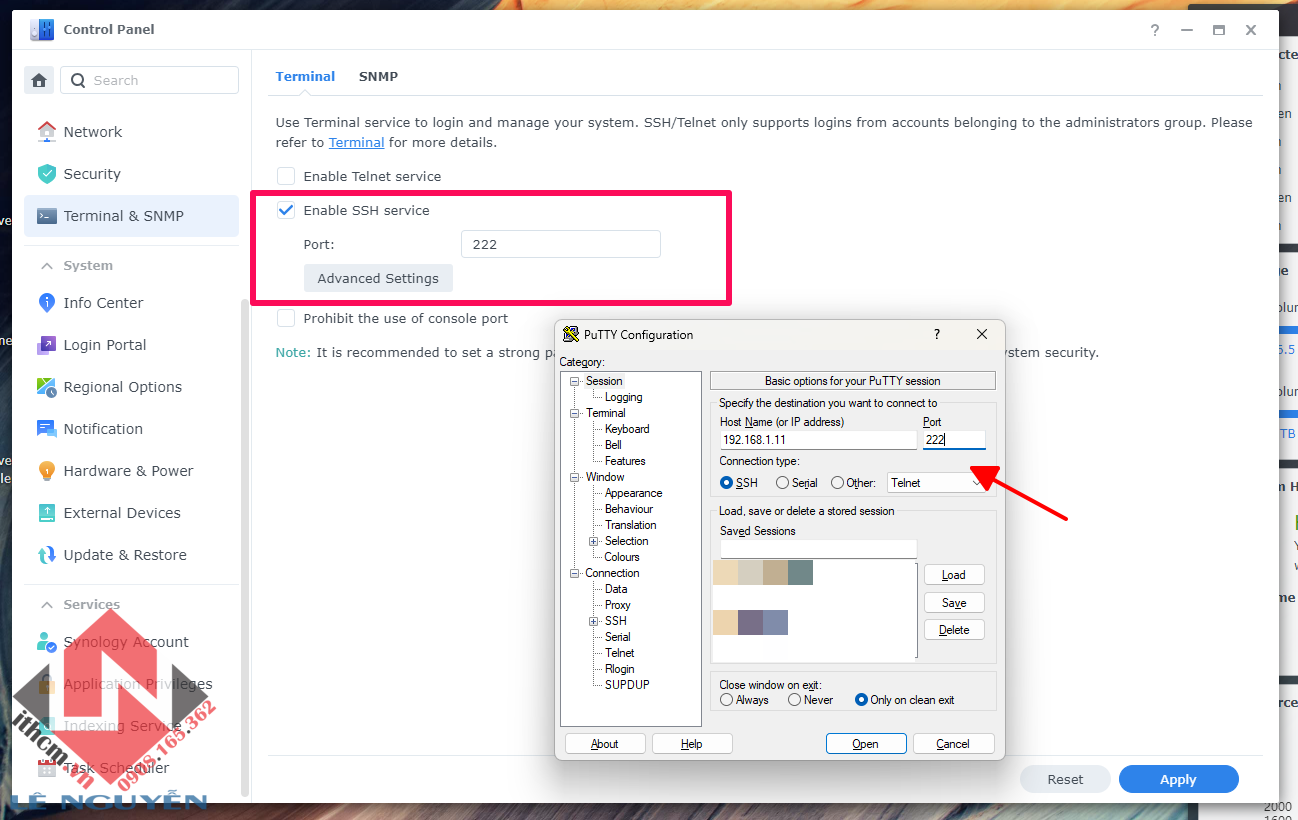The height and width of the screenshot is (820, 1298).
Task: Open Update & Restore icon
Action: click(x=47, y=555)
